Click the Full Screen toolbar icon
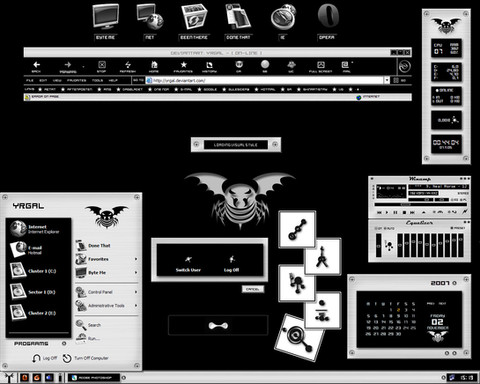Image resolution: width=480 pixels, height=384 pixels. click(321, 65)
